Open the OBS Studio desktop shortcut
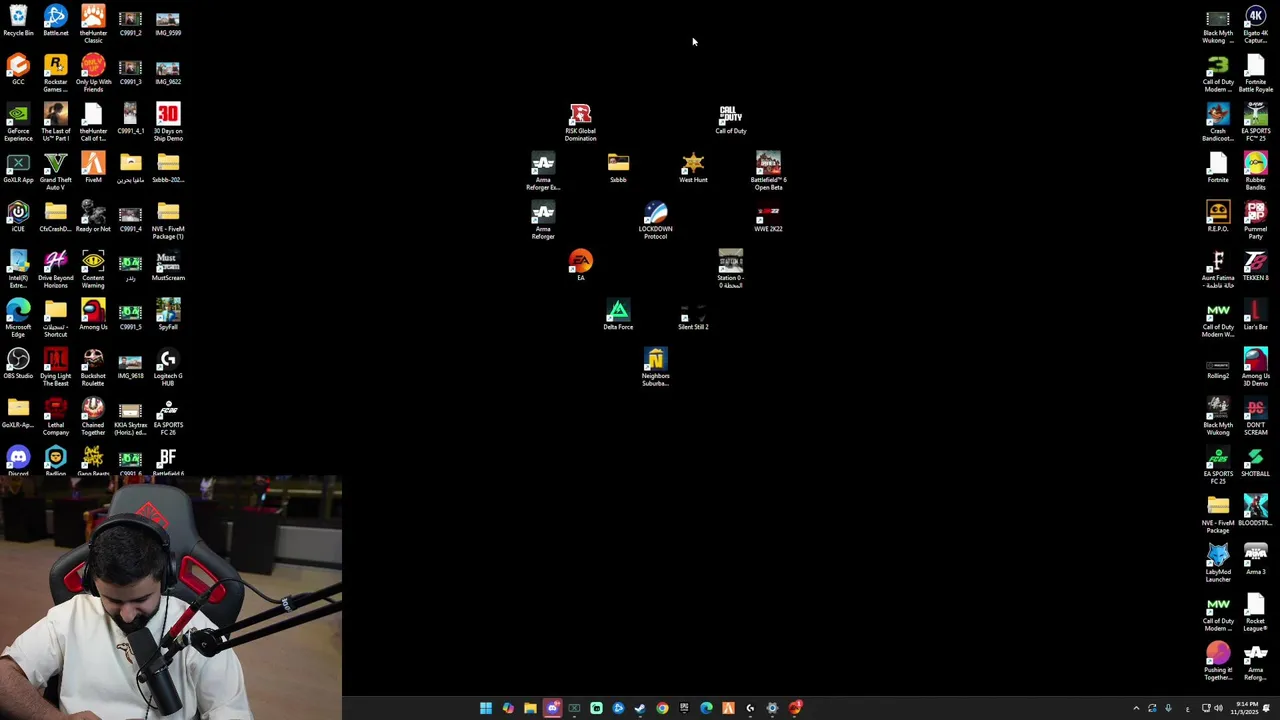The height and width of the screenshot is (720, 1280). click(x=18, y=364)
